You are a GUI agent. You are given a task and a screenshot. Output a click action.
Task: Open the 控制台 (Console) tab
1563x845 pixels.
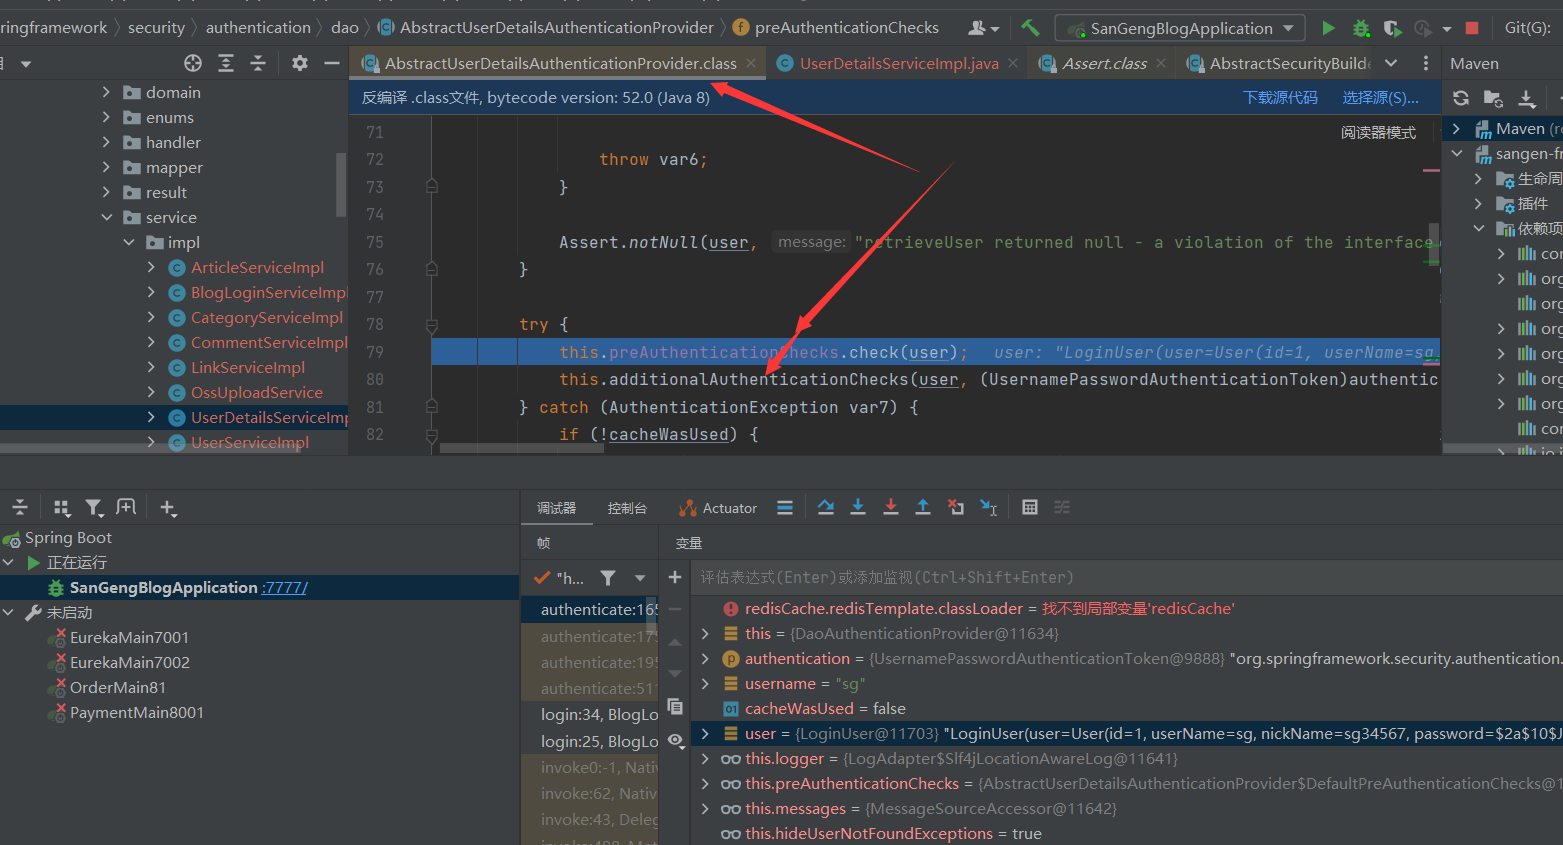click(x=627, y=508)
